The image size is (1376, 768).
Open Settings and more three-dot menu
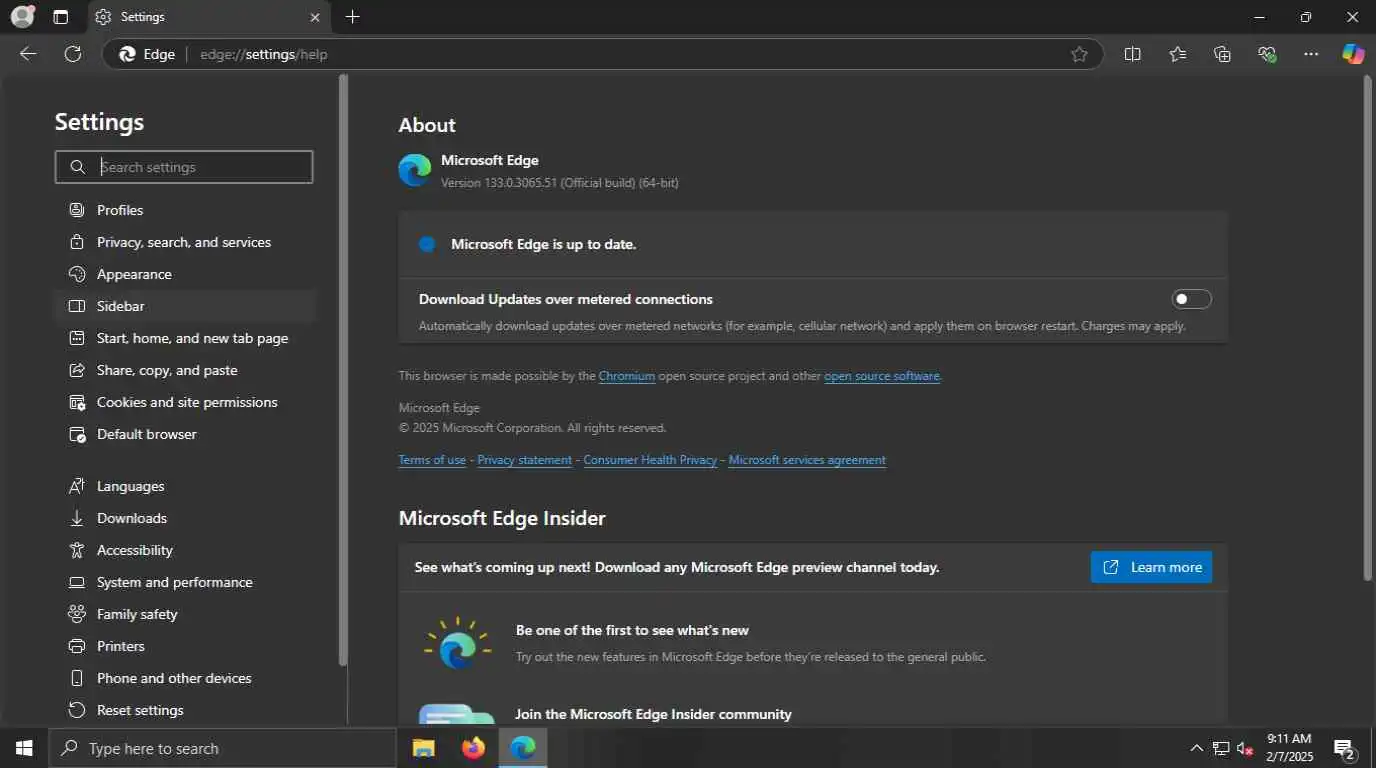pos(1311,54)
